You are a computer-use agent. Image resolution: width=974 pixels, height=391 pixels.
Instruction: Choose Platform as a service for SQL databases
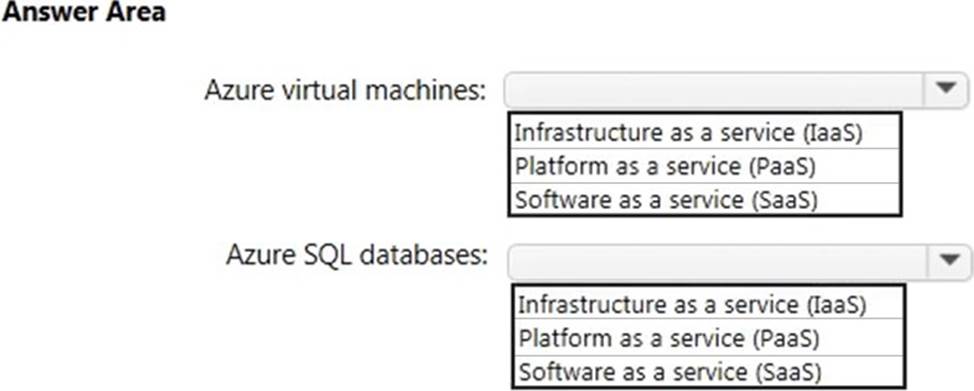[708, 338]
